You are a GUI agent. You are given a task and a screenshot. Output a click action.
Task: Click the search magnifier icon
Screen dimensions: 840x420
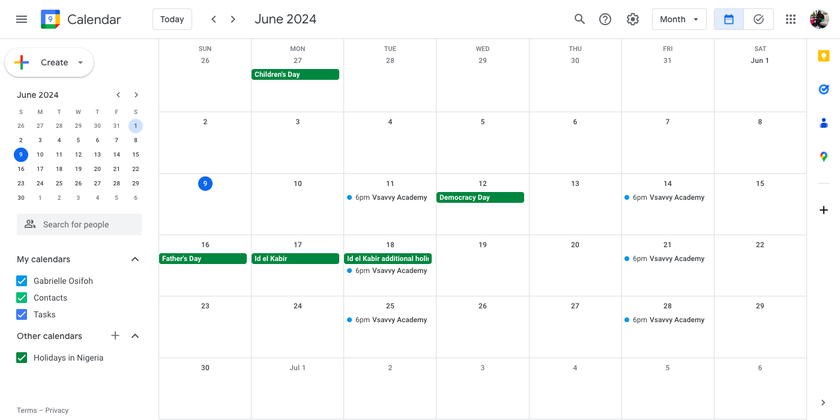click(x=579, y=19)
